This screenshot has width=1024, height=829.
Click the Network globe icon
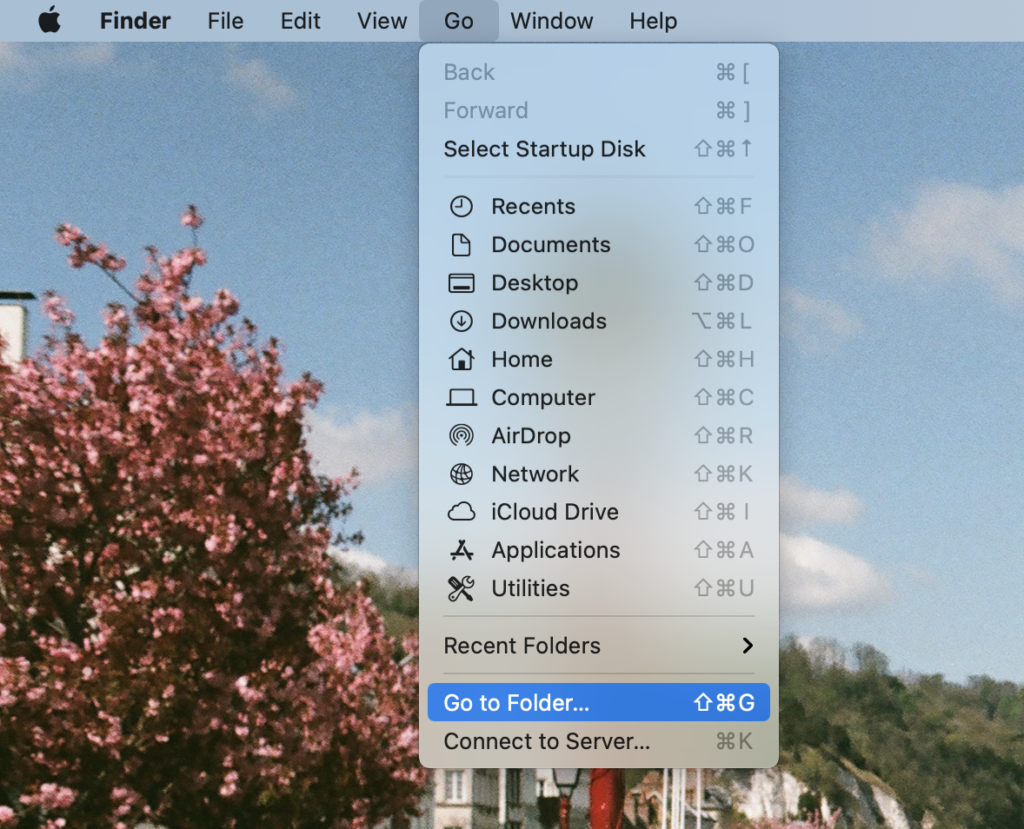(461, 474)
